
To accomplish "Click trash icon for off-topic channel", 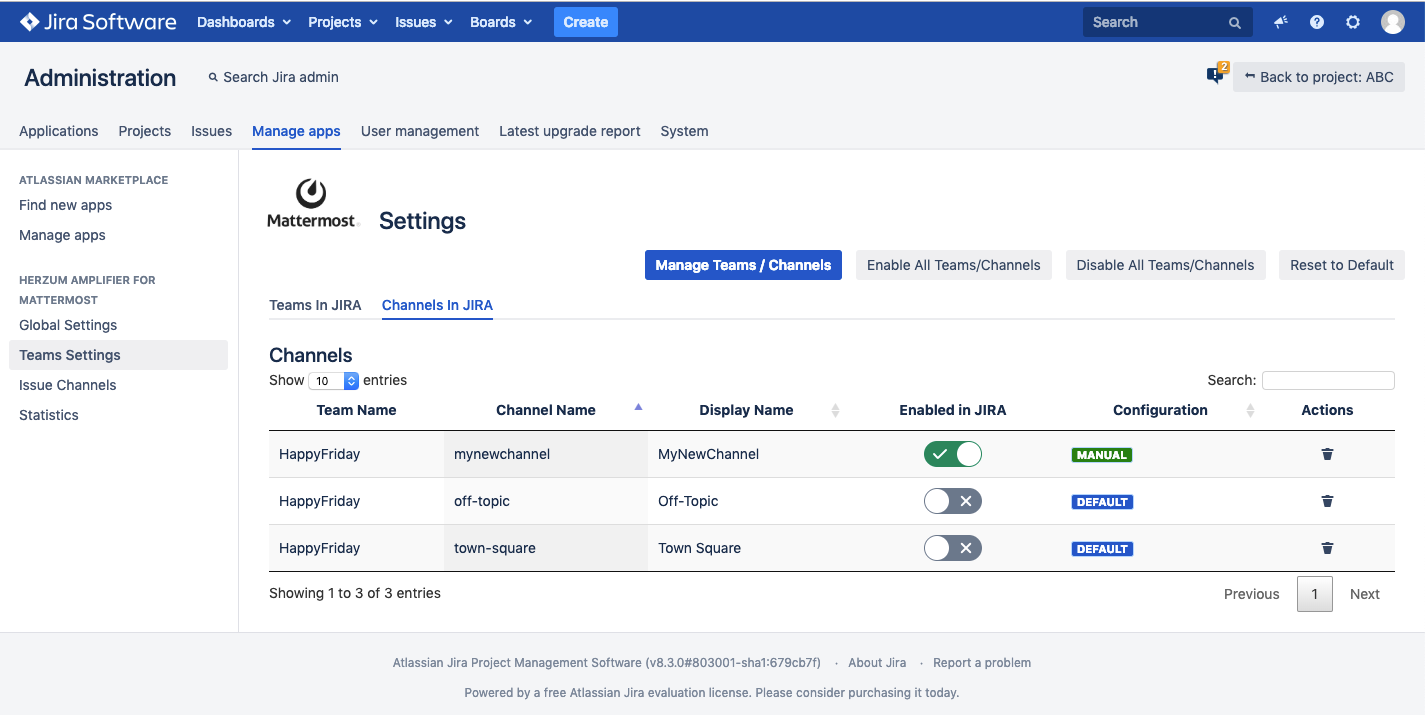I will [1327, 501].
